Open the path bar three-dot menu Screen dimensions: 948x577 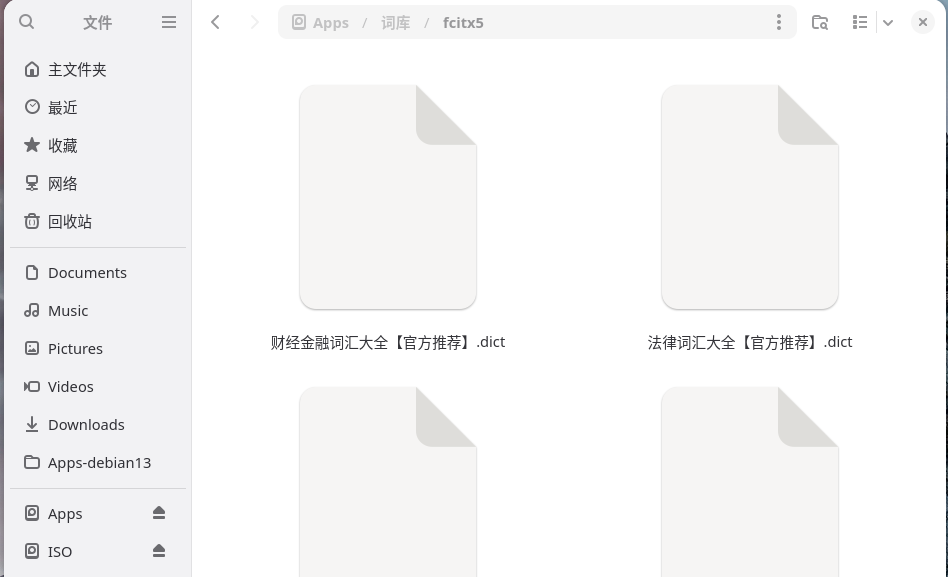click(x=779, y=22)
